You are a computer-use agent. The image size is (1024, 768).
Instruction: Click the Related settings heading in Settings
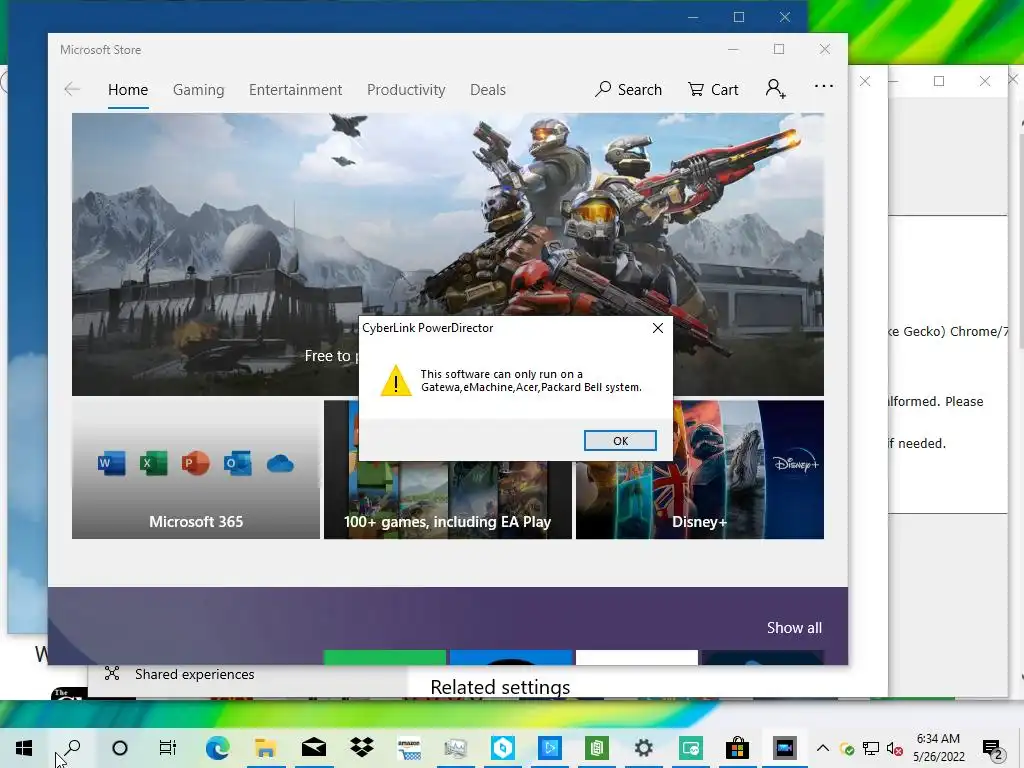tap(500, 687)
